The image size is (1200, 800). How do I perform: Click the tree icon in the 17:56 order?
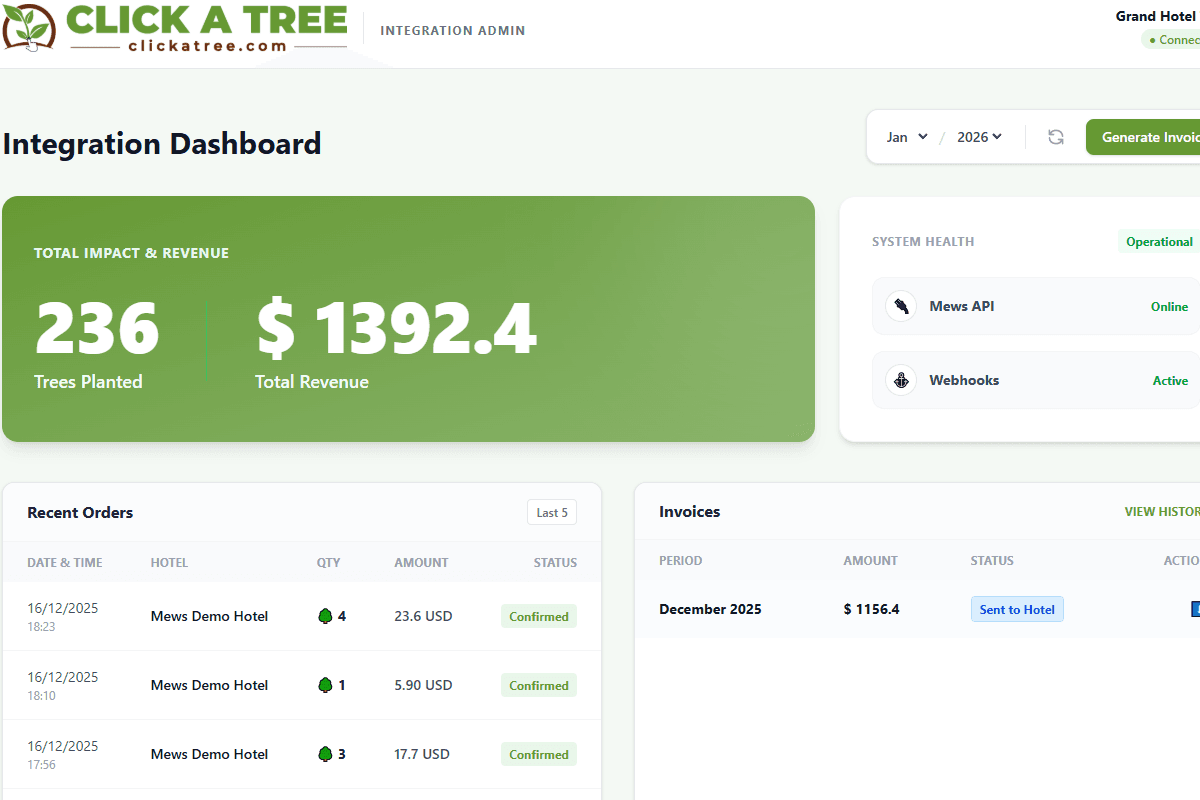[x=325, y=754]
